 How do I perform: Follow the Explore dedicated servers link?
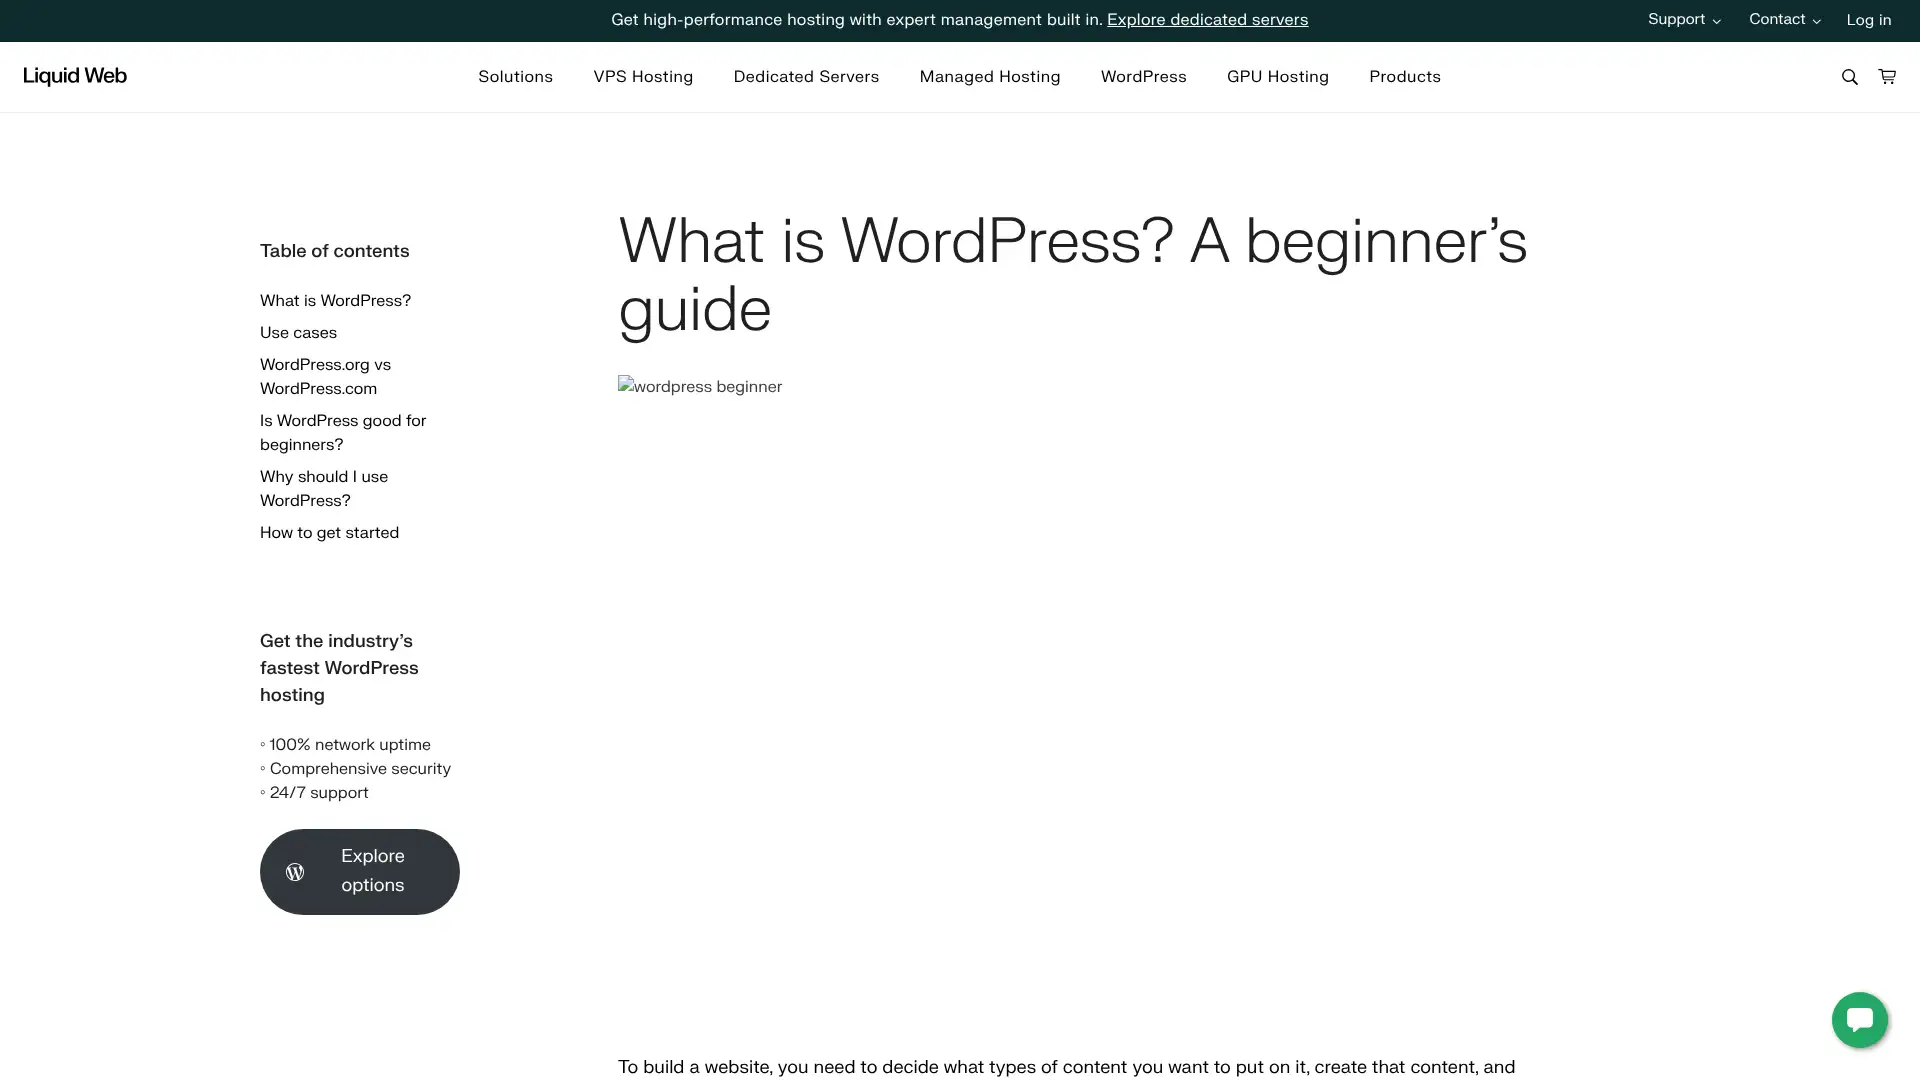click(1207, 20)
